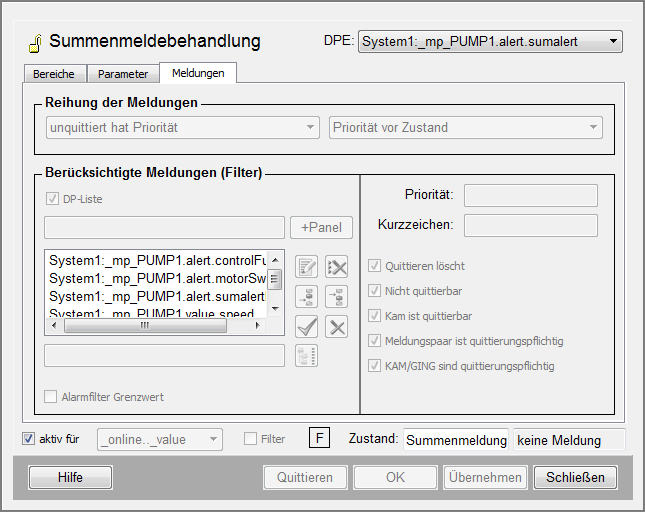The height and width of the screenshot is (512, 645).
Task: Open the DPE dropdown list
Action: pyautogui.click(x=490, y=42)
